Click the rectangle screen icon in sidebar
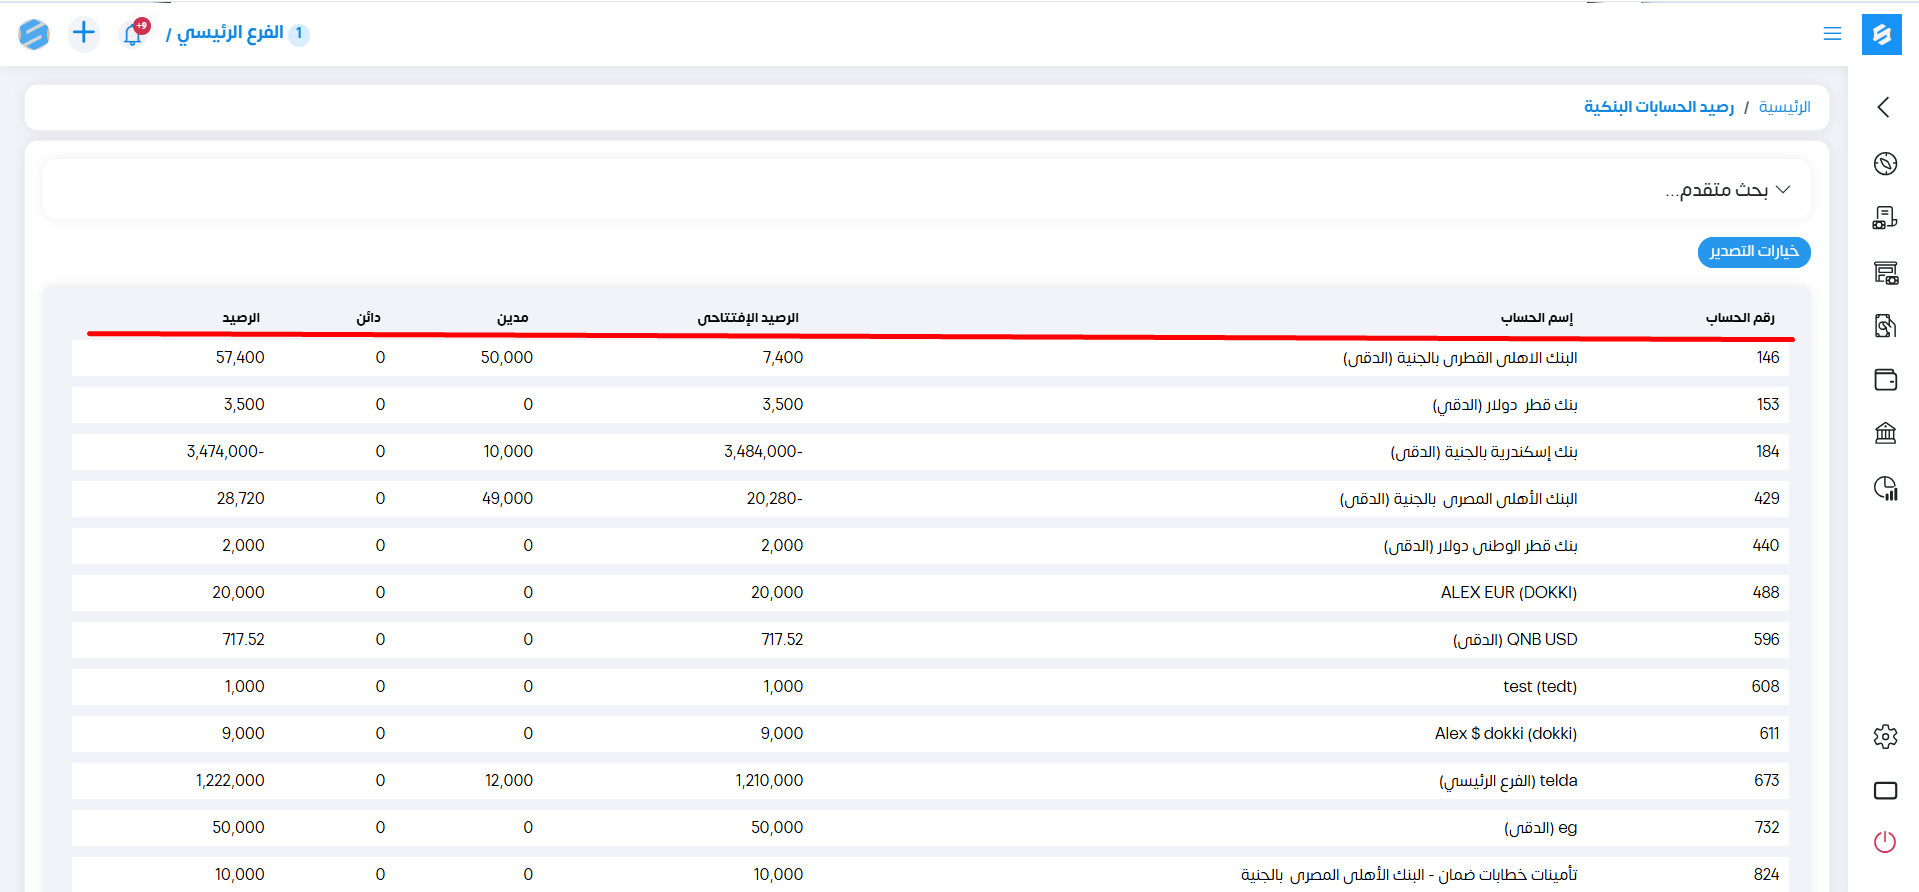This screenshot has width=1919, height=892. [x=1885, y=791]
